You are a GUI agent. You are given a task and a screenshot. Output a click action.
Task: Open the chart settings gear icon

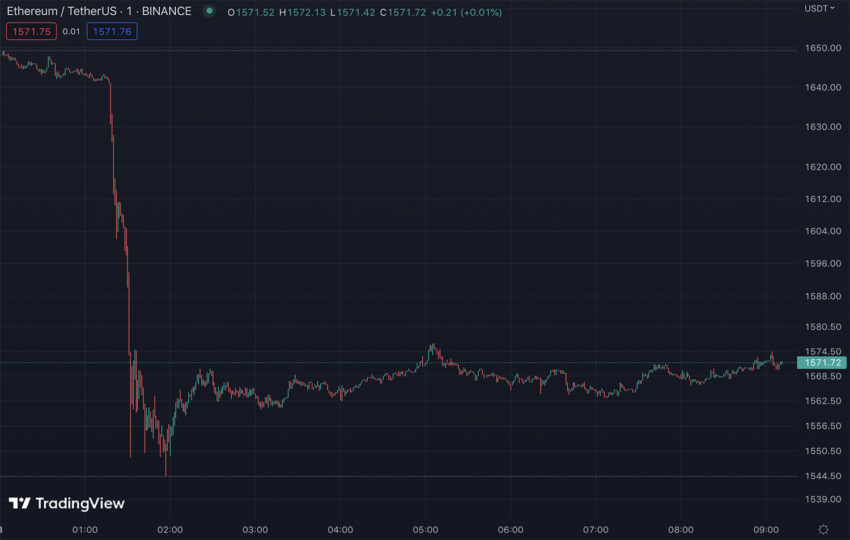pos(823,530)
